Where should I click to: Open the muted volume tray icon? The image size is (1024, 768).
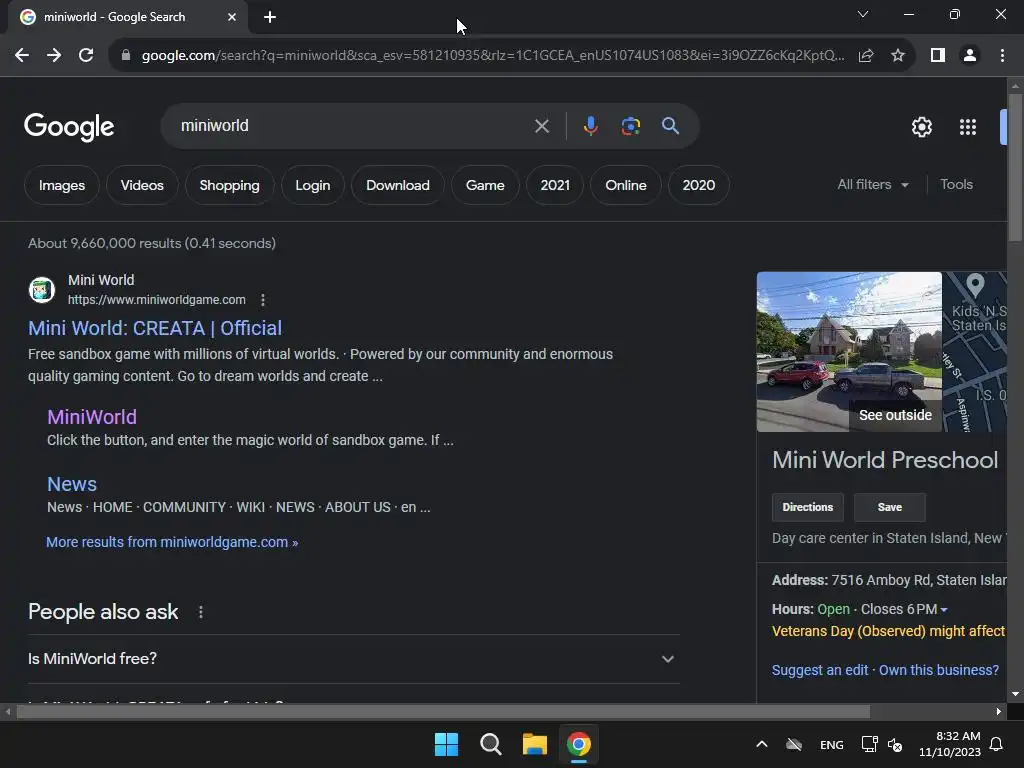[895, 744]
